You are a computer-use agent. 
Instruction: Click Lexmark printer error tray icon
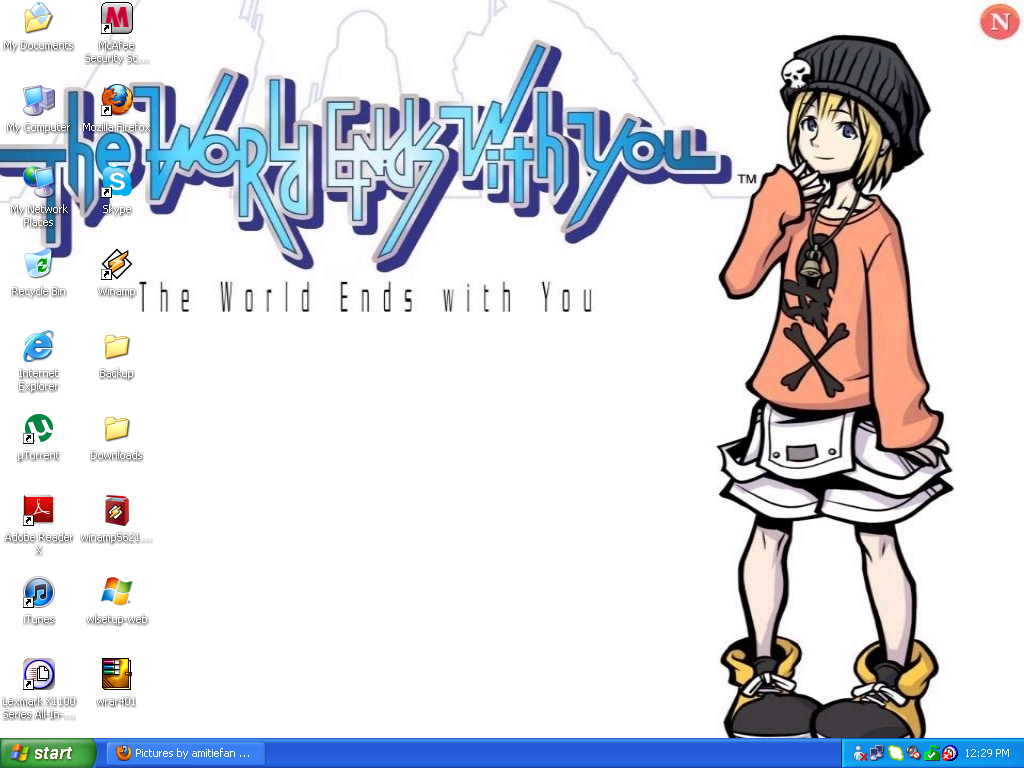click(x=950, y=754)
